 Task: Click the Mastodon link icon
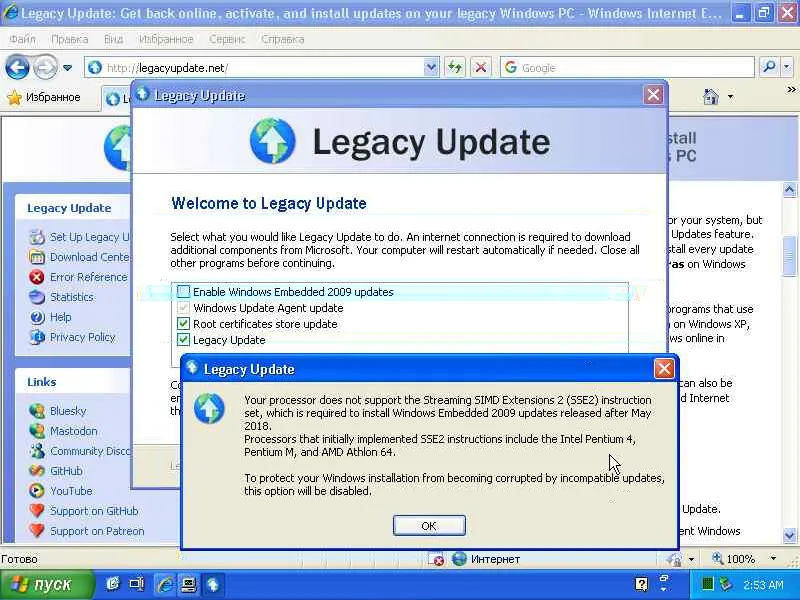37,431
